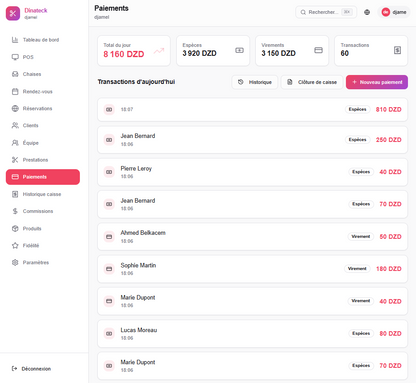
Task: Click the Historique caisse receipt icon
Action: tap(15, 194)
